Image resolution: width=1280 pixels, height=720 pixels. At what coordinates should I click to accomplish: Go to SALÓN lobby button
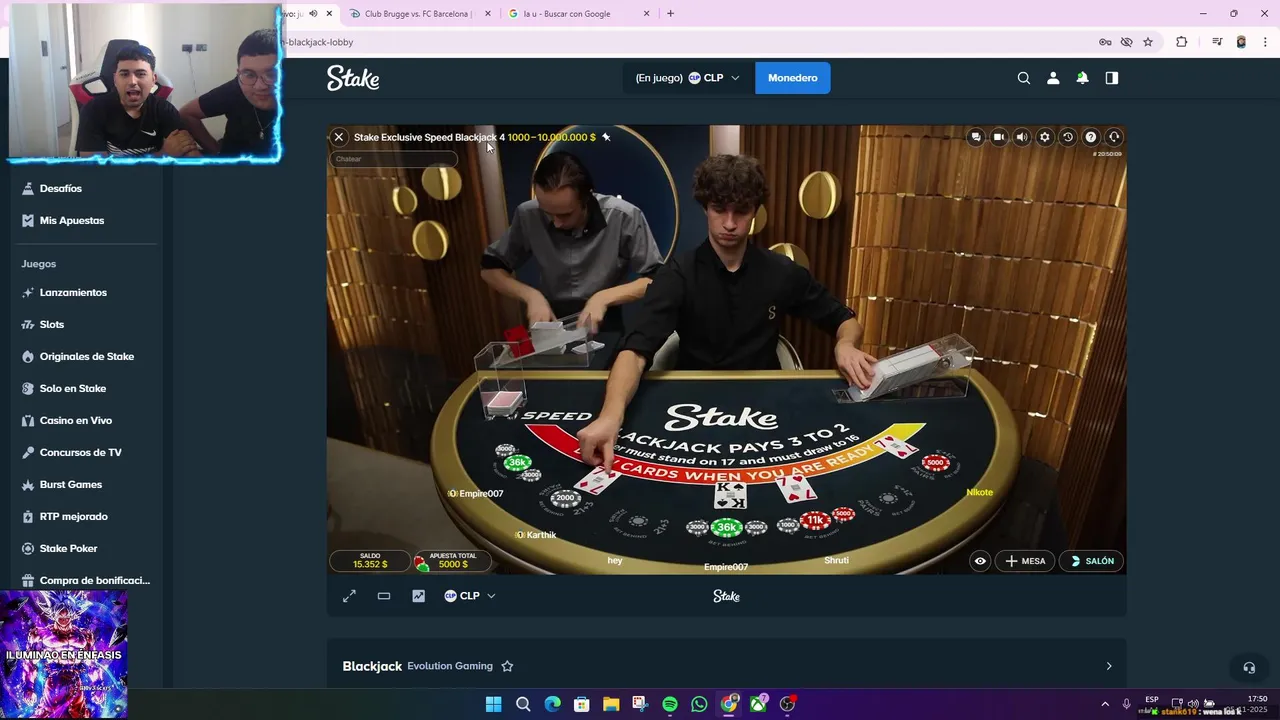click(1092, 561)
